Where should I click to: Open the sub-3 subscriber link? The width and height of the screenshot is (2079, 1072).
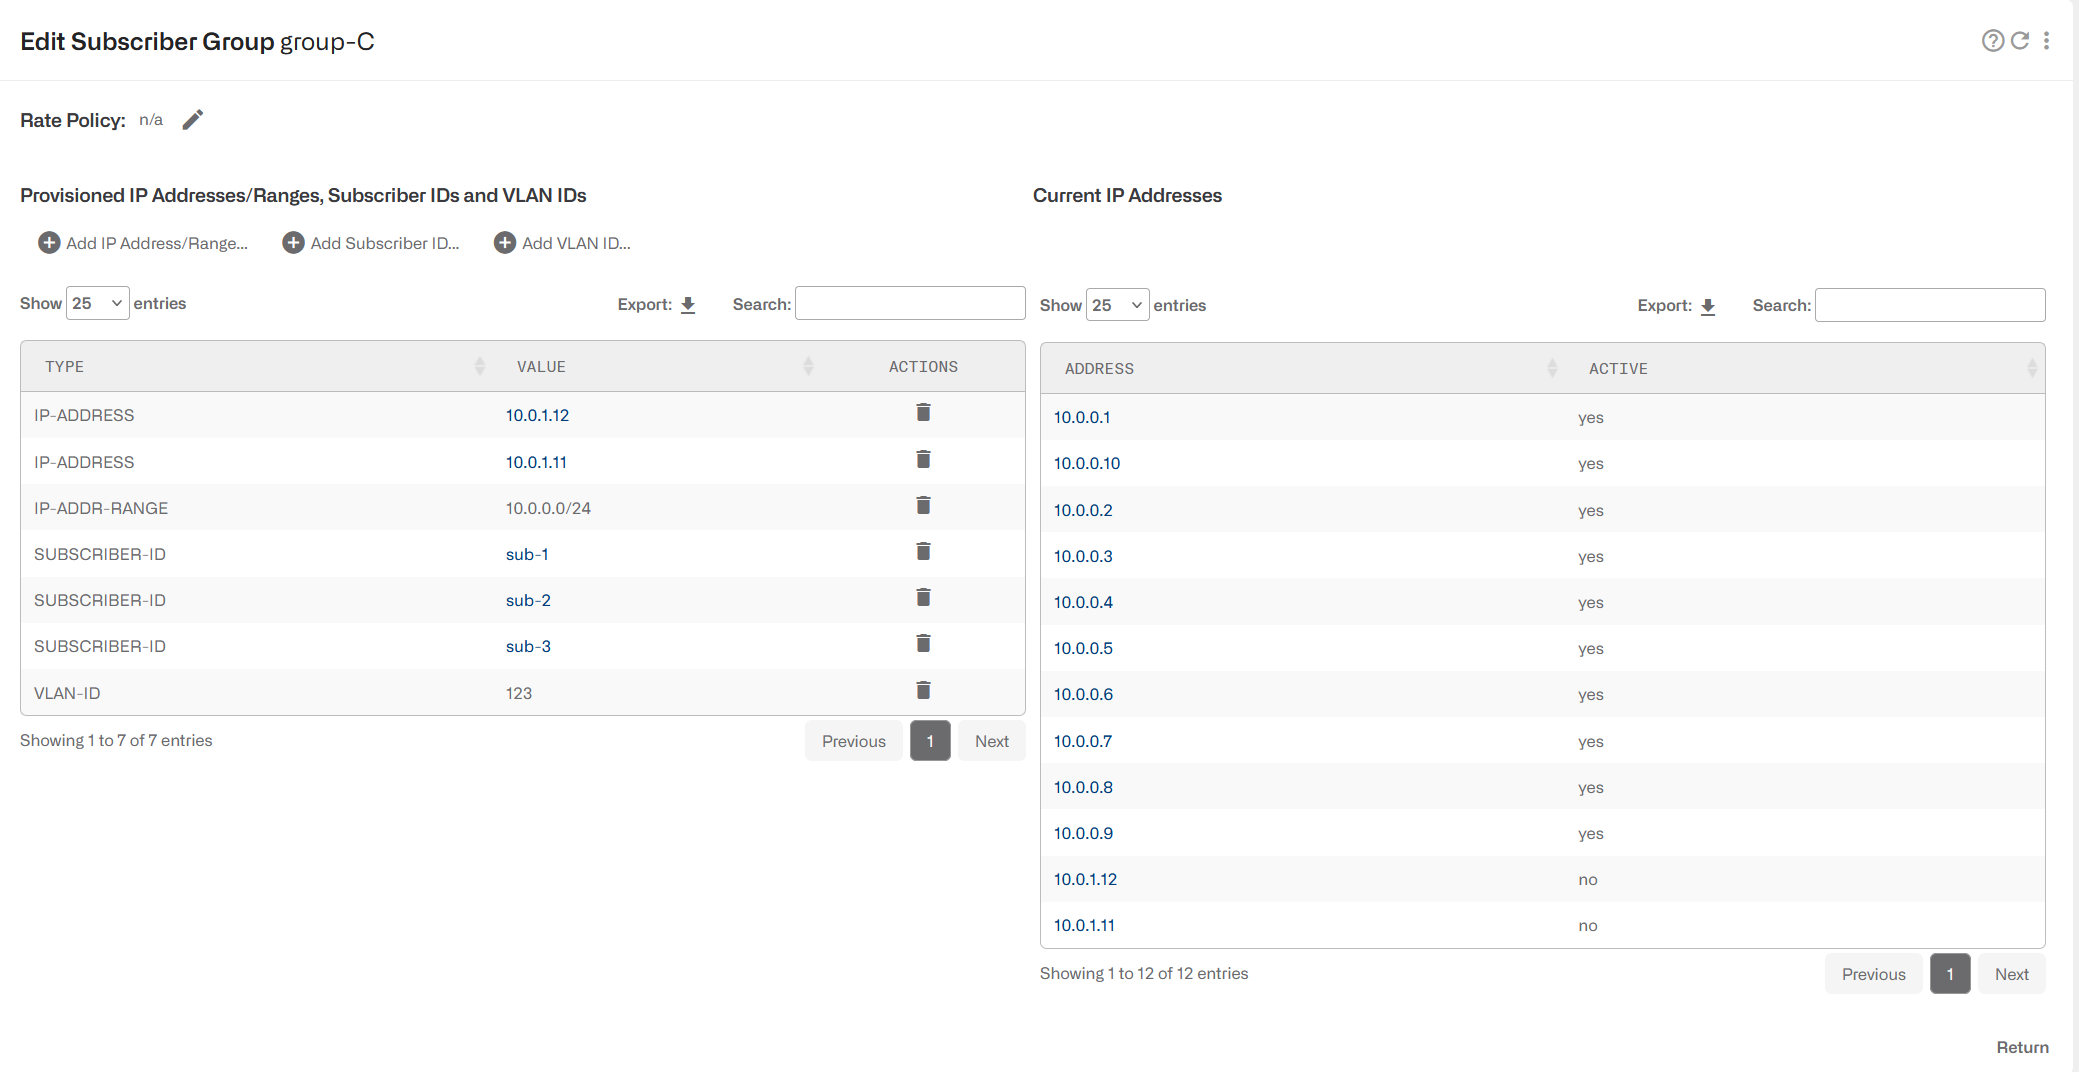[528, 646]
